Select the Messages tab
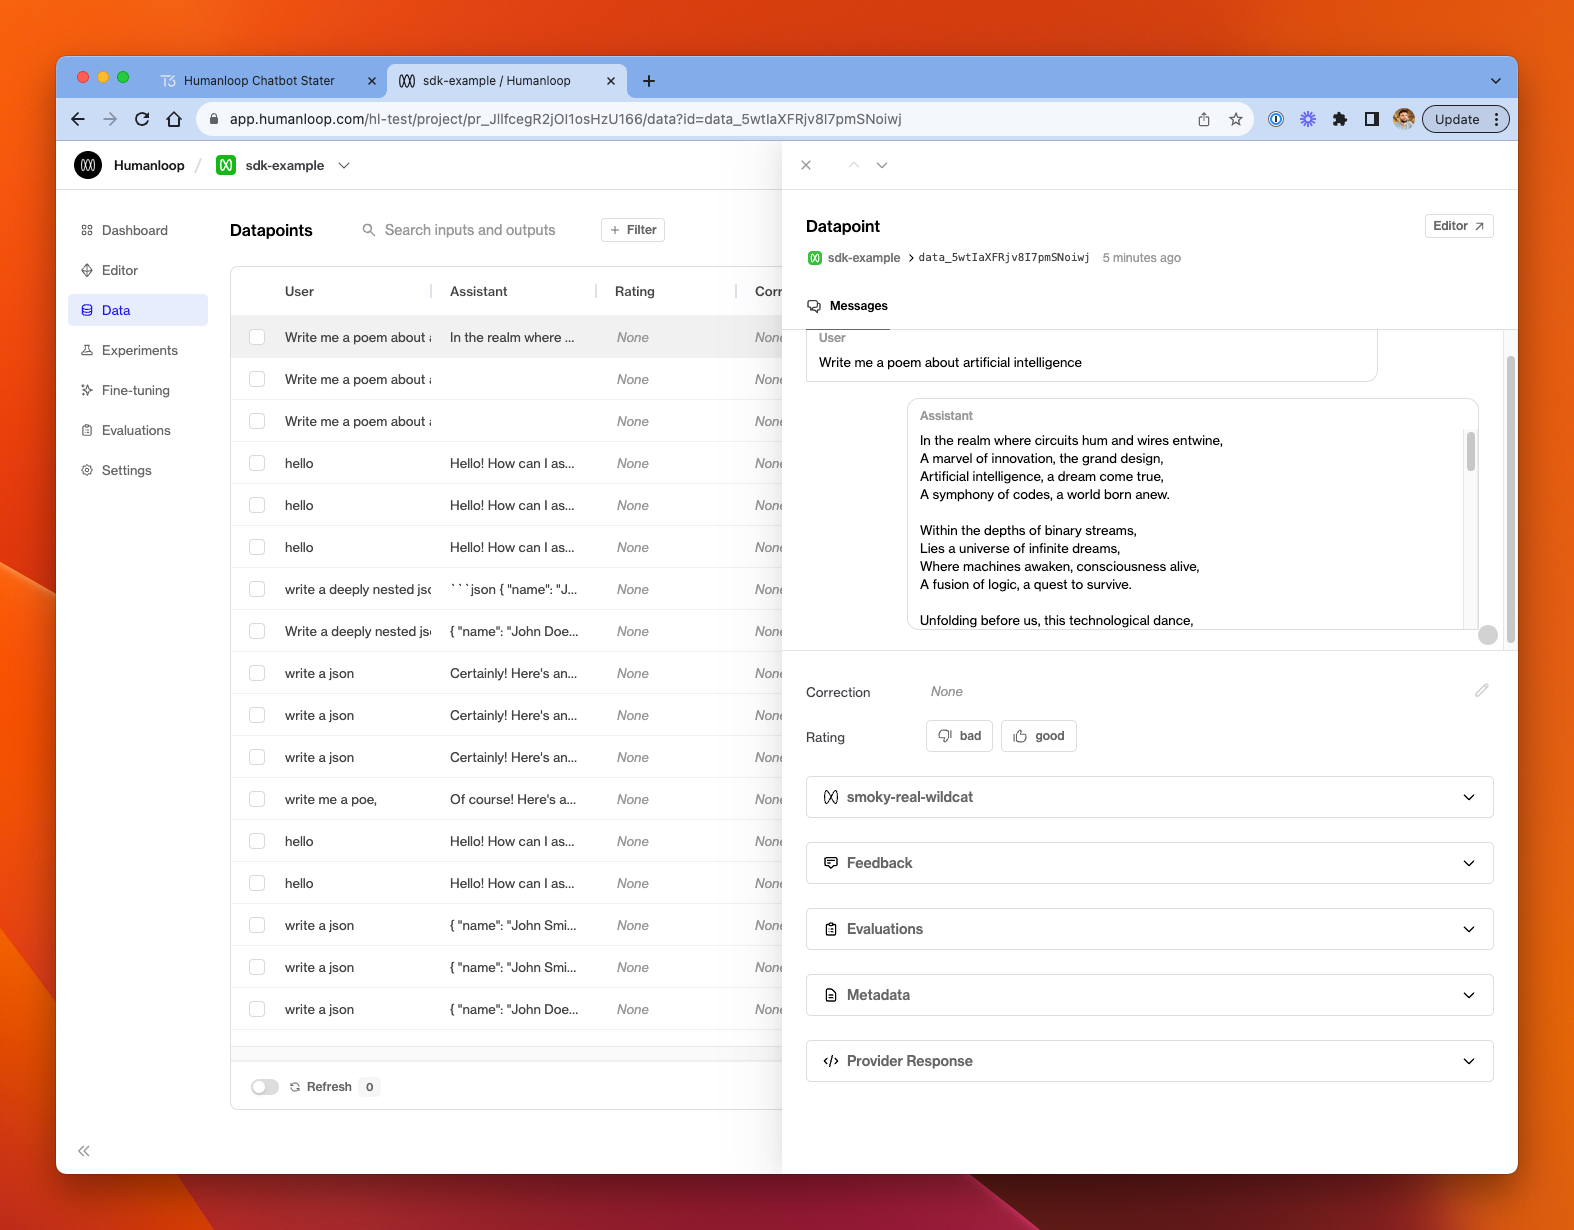The height and width of the screenshot is (1230, 1574). [848, 306]
